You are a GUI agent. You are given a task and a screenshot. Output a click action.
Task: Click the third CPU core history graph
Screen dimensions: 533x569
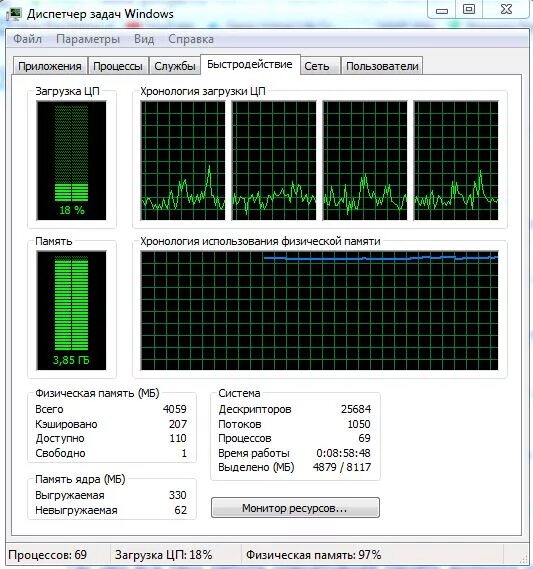(365, 160)
